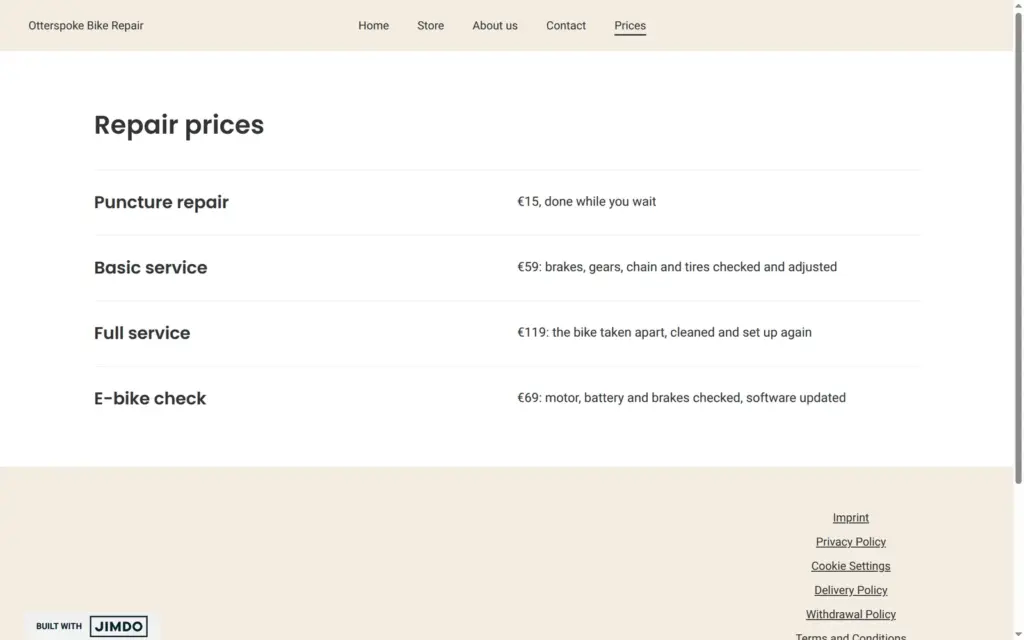View the Delivery Policy link
The width and height of the screenshot is (1024, 640).
coord(850,590)
